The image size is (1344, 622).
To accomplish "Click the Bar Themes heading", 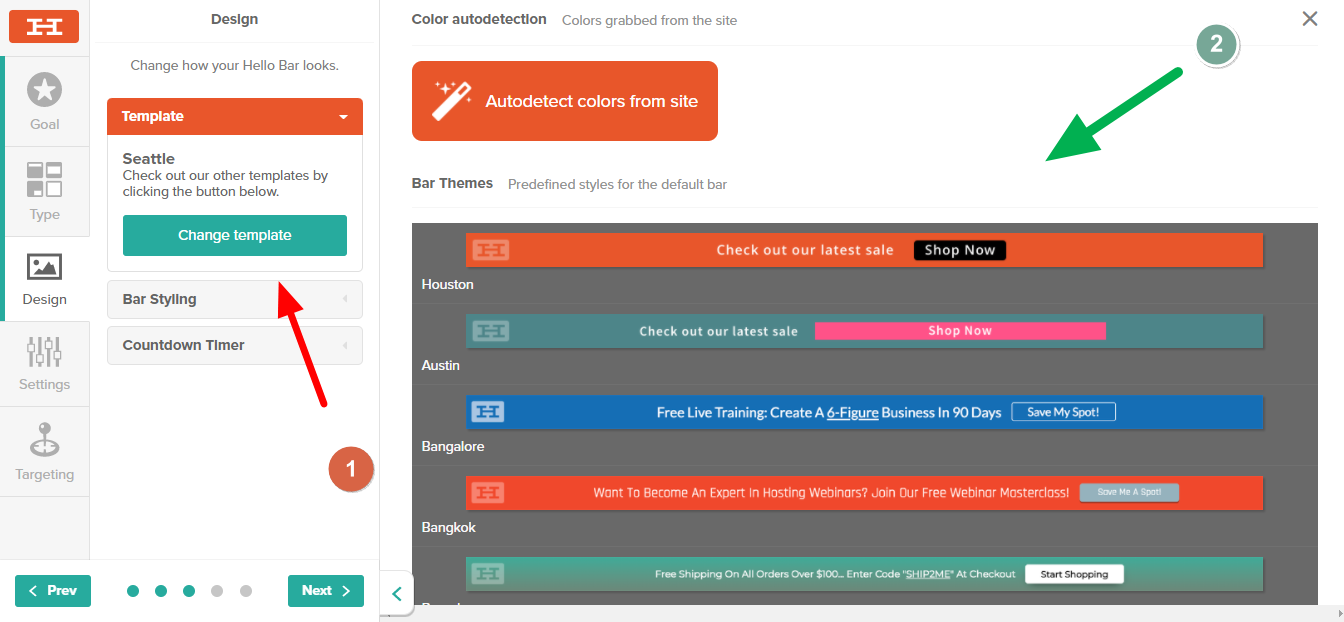I will coord(452,183).
